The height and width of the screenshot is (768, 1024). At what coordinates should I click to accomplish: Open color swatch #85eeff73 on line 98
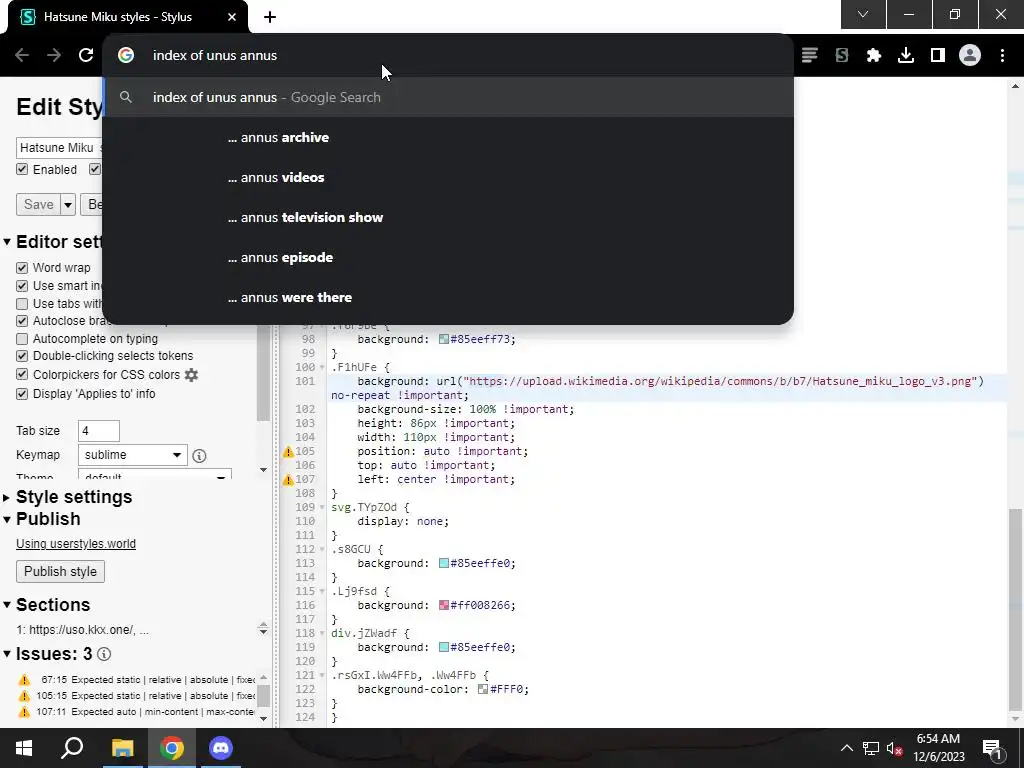pyautogui.click(x=443, y=340)
